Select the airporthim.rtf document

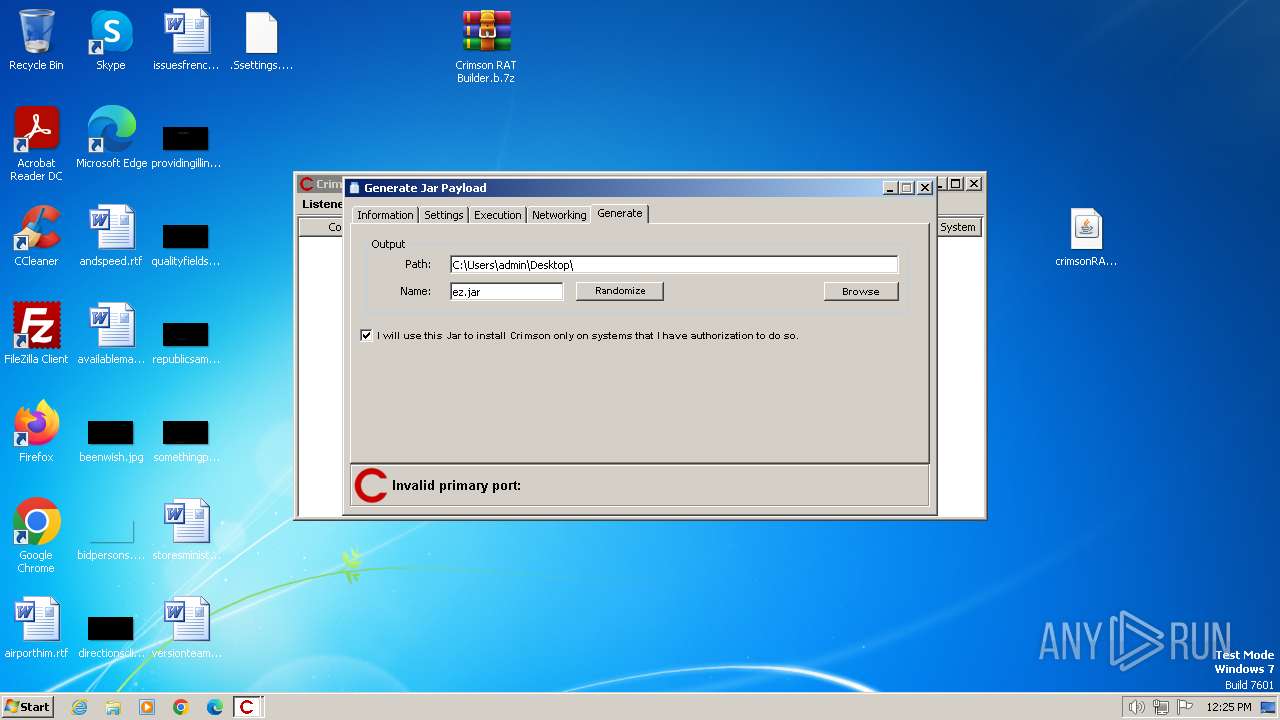(x=36, y=629)
